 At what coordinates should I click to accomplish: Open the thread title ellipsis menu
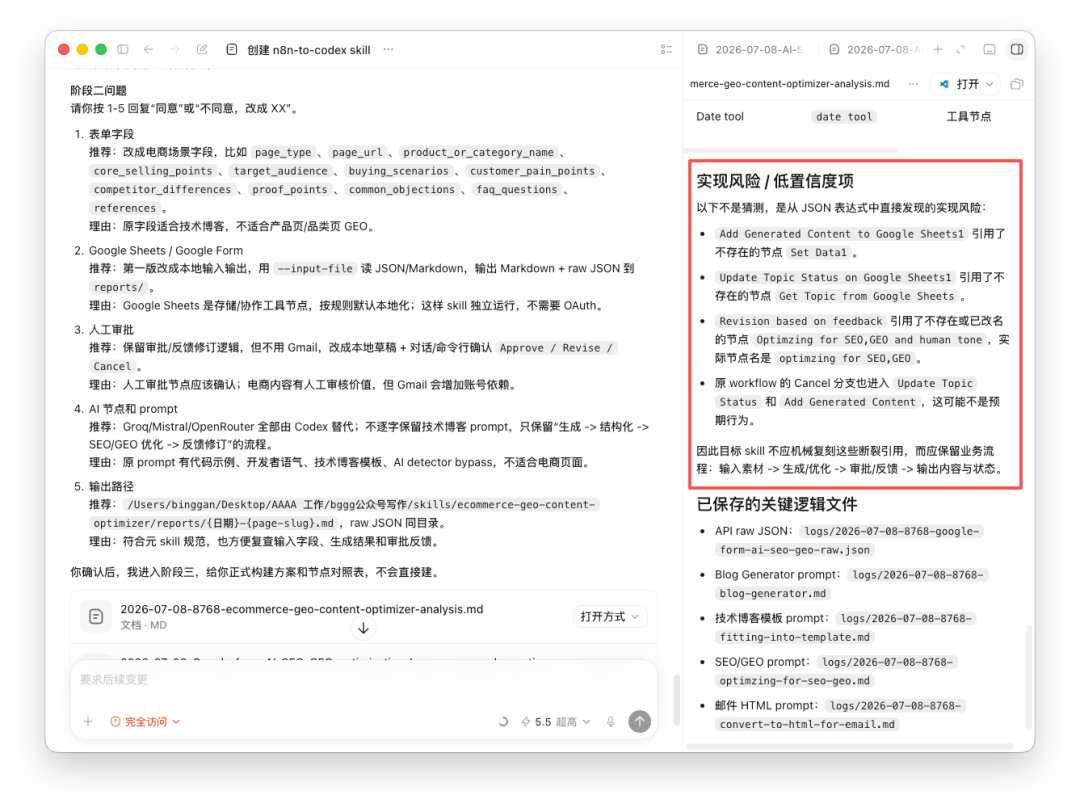(x=388, y=49)
